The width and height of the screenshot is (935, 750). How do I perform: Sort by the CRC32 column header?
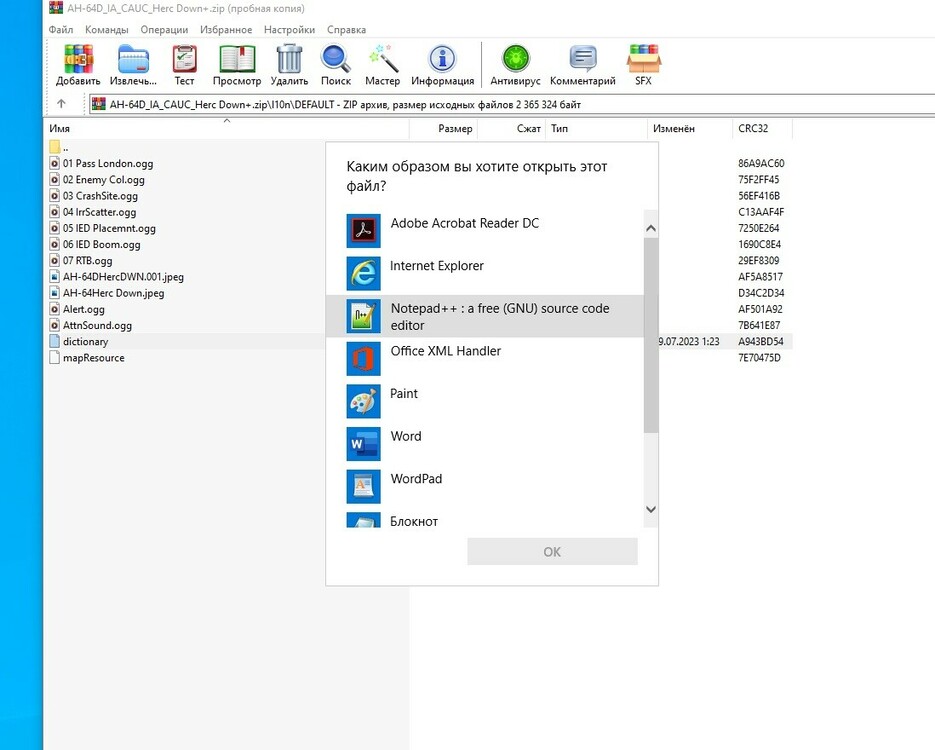[763, 128]
